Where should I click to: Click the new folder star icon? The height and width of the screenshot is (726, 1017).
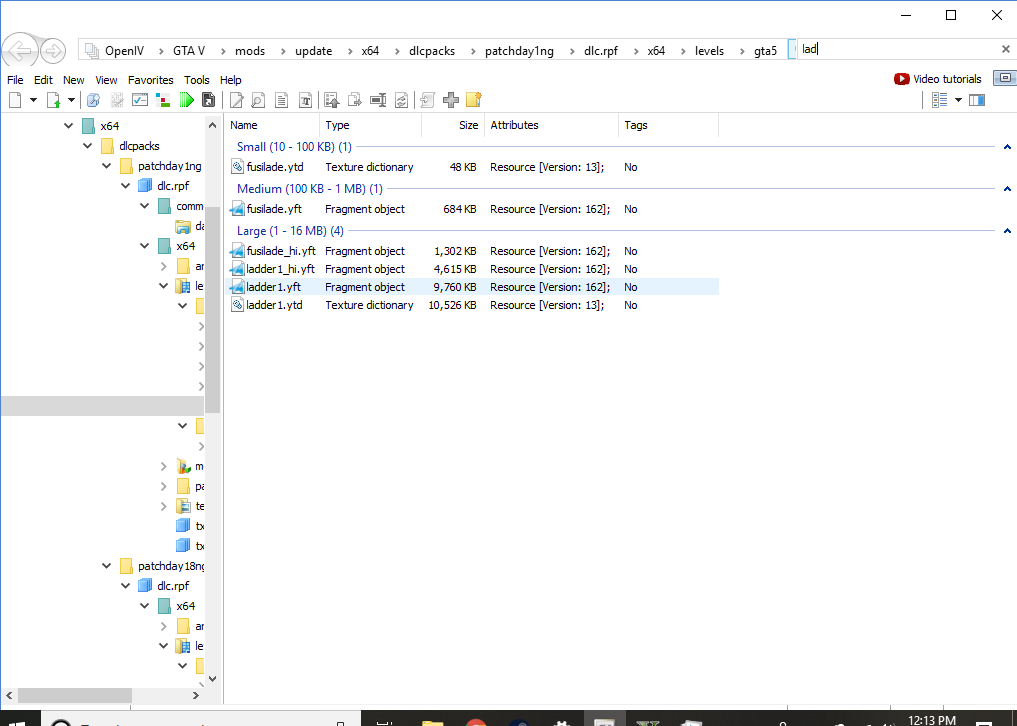(474, 99)
